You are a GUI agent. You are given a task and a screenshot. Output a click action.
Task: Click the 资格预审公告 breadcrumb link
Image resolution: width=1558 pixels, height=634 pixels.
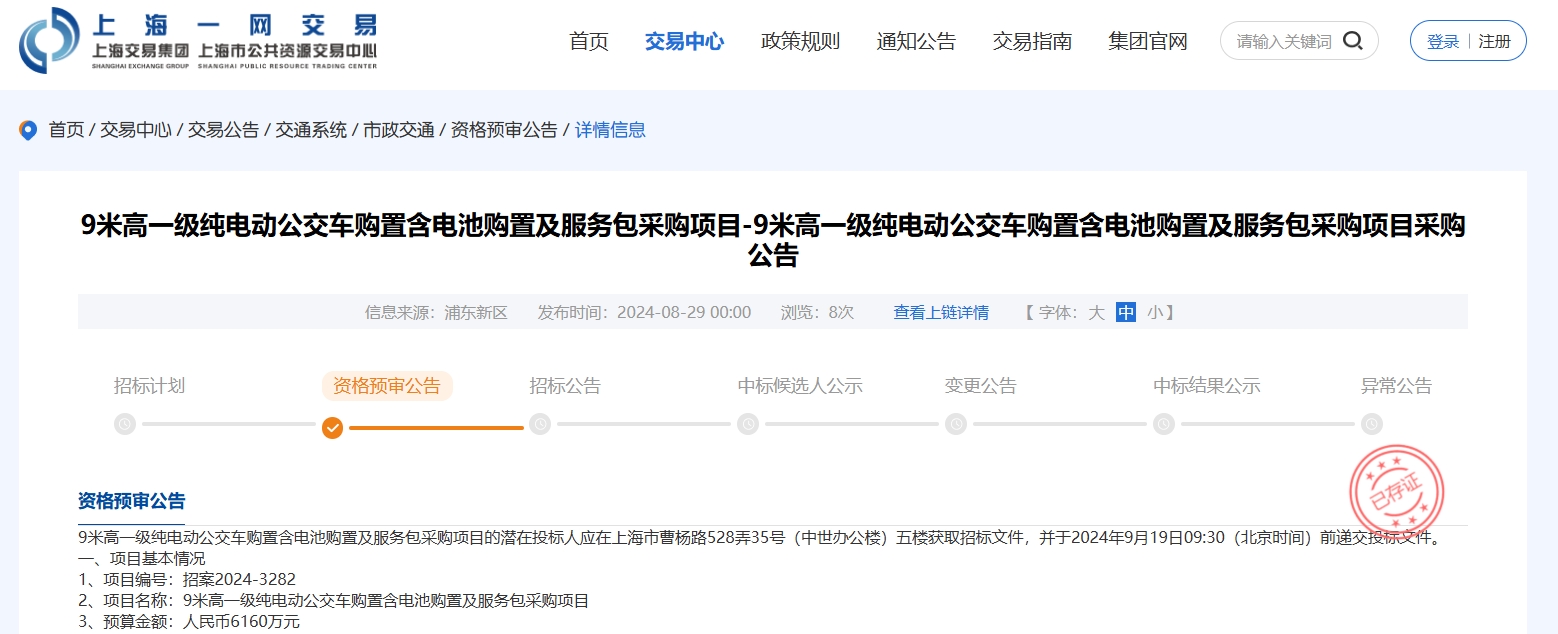504,130
